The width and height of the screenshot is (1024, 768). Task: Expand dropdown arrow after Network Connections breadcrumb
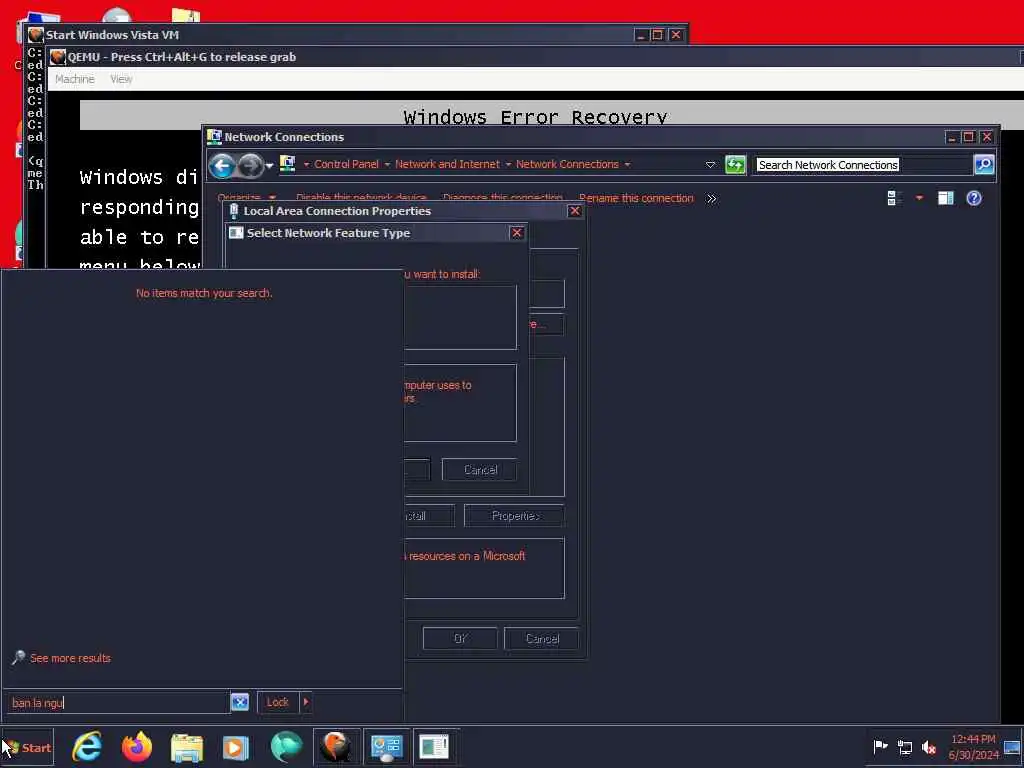tap(628, 165)
